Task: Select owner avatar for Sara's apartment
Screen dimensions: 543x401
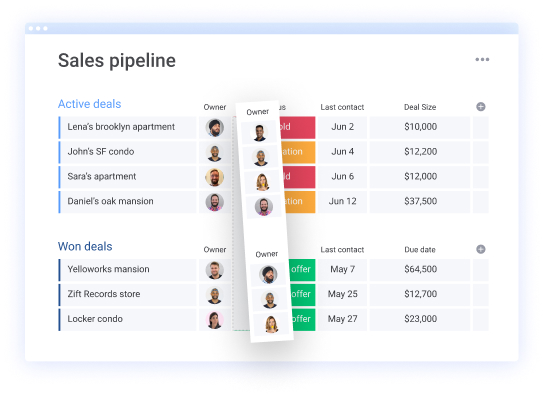Action: [x=214, y=177]
